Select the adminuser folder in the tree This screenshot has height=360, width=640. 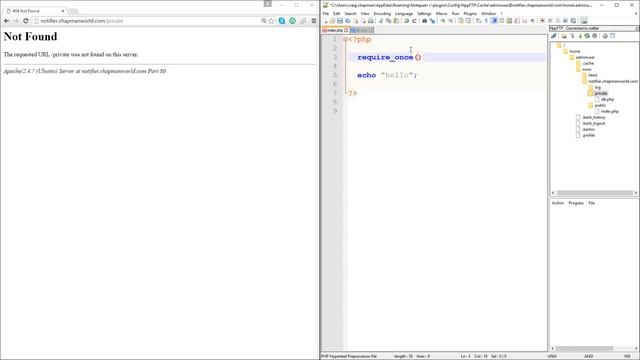(585, 58)
